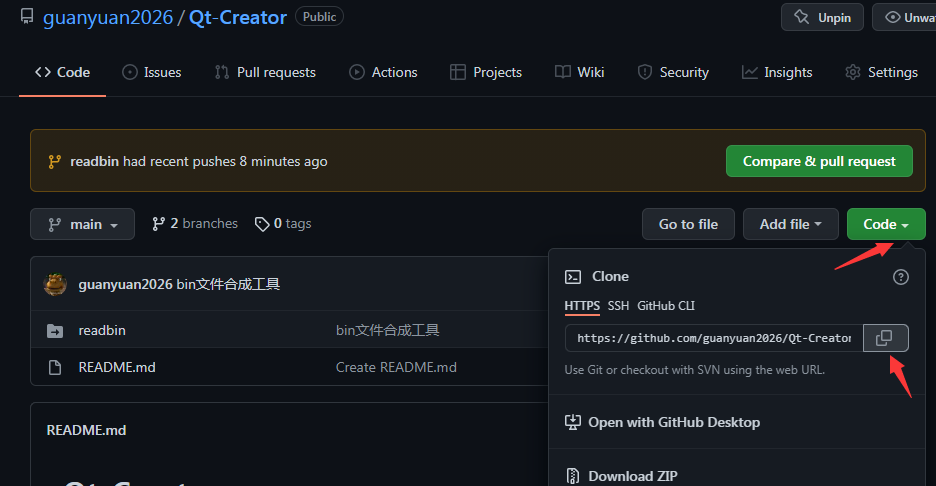
Task: Click the Go to file button
Action: [688, 224]
